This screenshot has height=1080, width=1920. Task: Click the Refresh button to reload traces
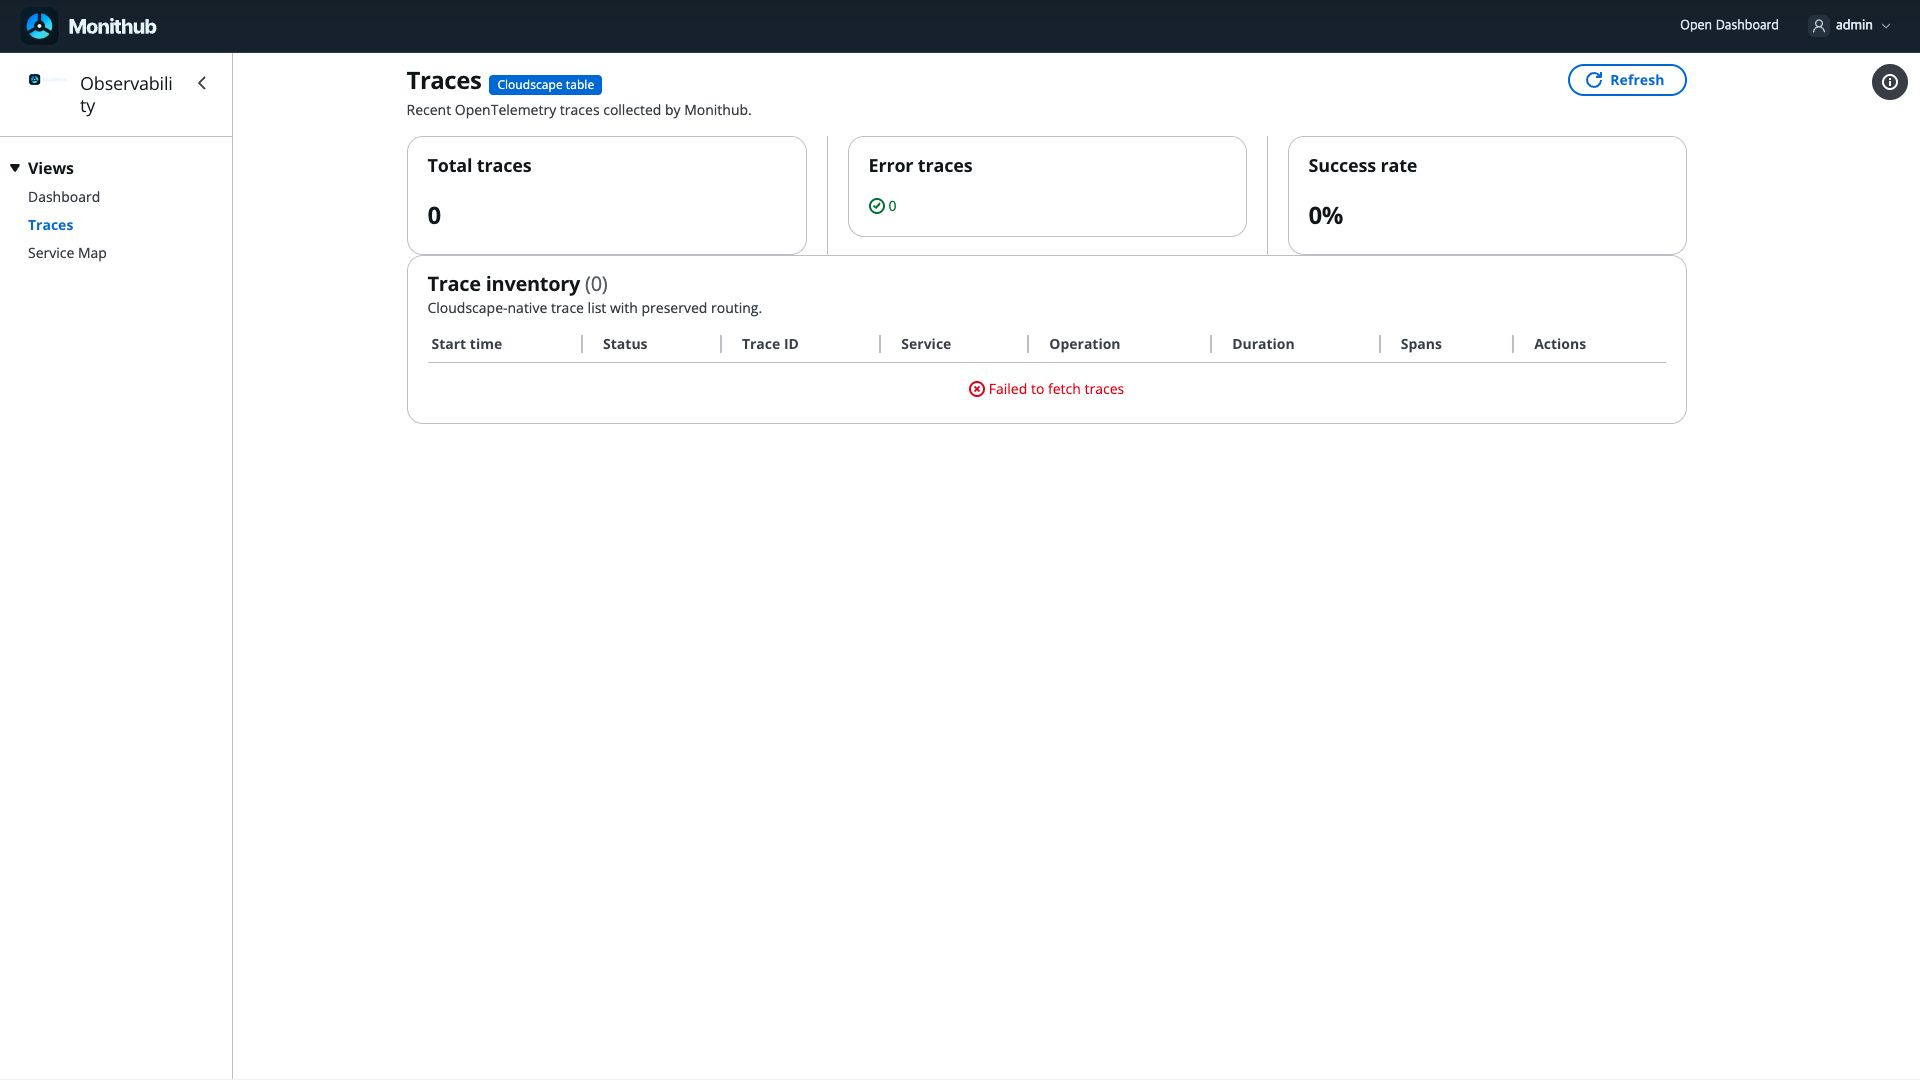click(x=1627, y=80)
